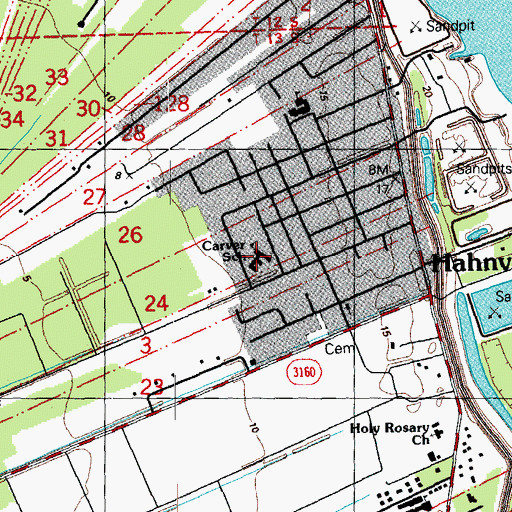Viewport: 512px width, 512px height.
Task: Click the red section number 26
Action: 130,235
